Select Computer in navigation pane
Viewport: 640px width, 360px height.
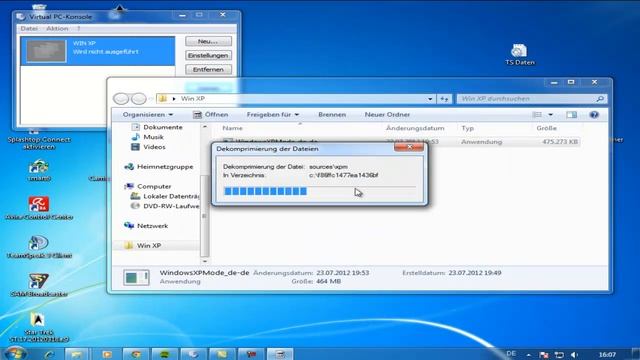148,186
